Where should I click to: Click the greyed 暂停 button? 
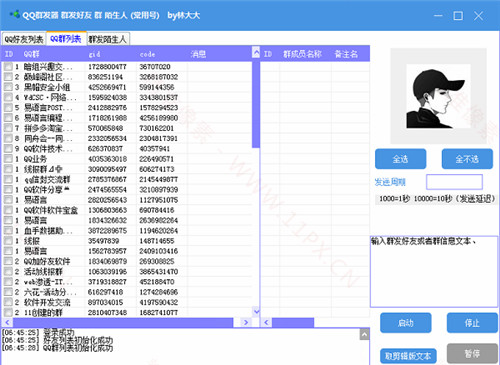(472, 353)
